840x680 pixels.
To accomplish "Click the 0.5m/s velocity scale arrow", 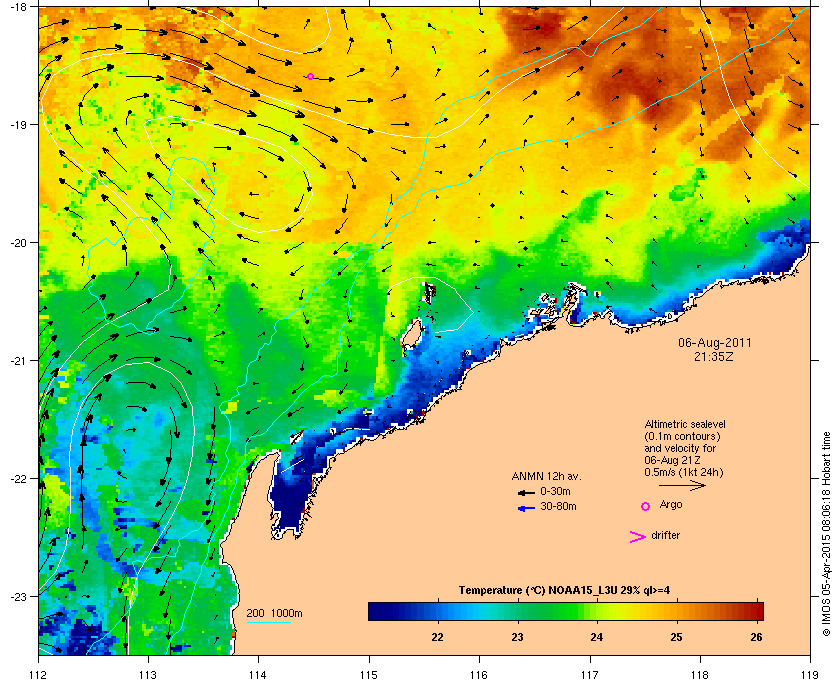I will pos(682,485).
